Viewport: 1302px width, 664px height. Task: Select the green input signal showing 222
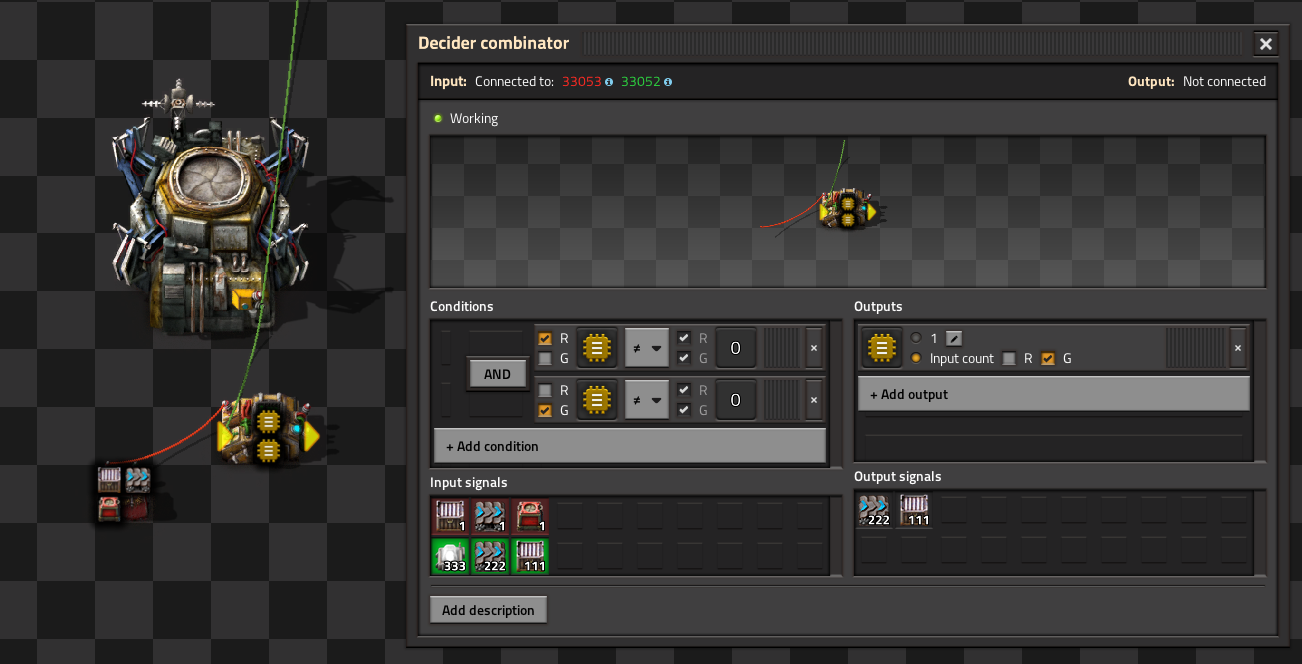(489, 556)
